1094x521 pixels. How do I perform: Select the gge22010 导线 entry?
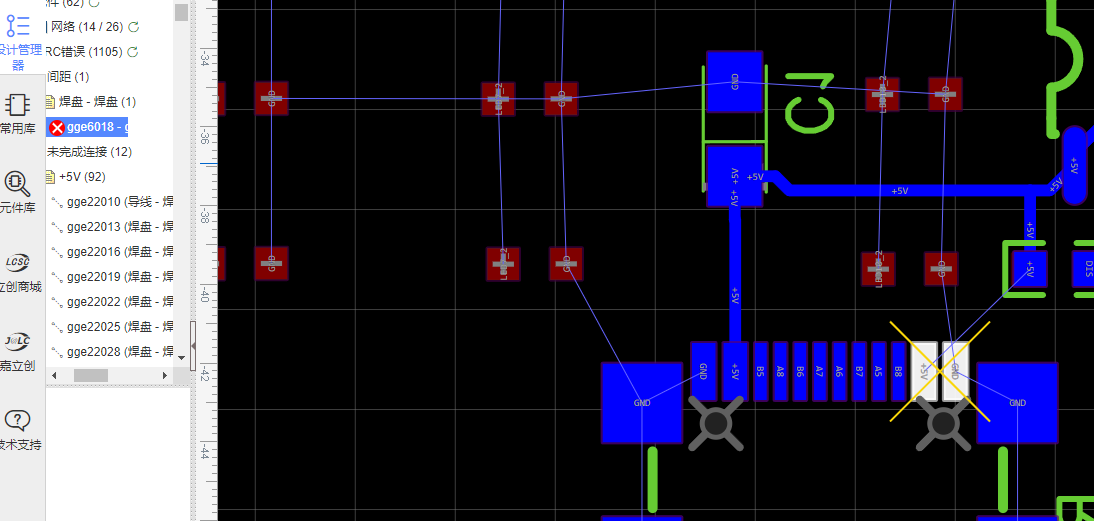[120, 202]
